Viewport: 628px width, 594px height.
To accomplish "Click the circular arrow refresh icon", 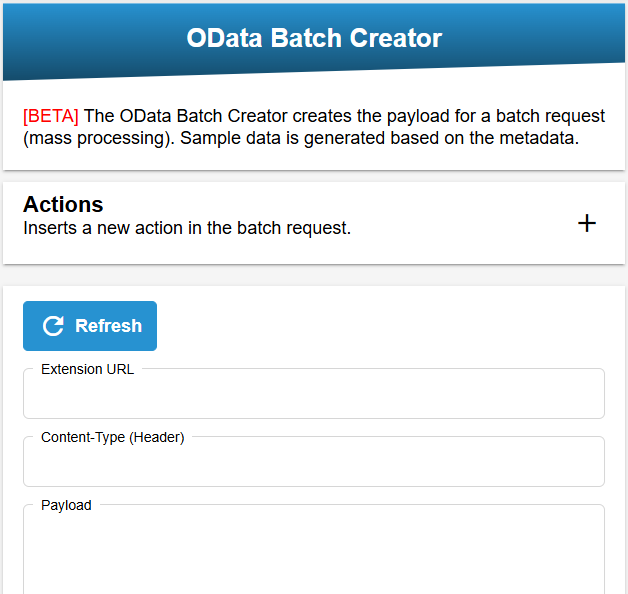I will [53, 326].
